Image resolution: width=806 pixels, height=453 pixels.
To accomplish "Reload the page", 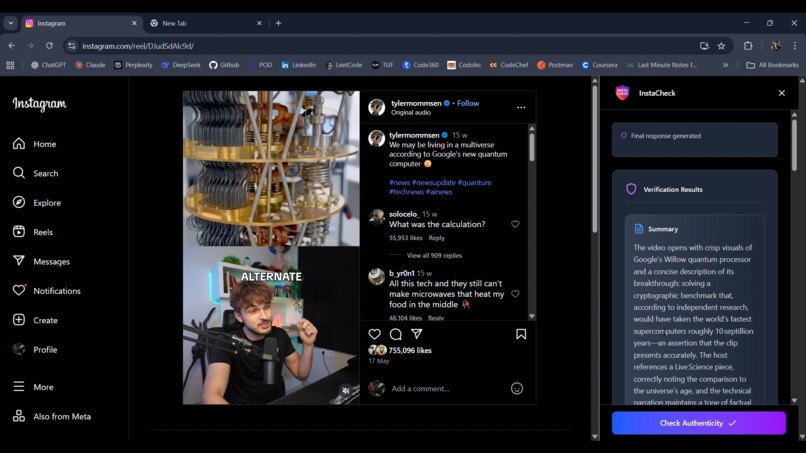I will pyautogui.click(x=49, y=46).
